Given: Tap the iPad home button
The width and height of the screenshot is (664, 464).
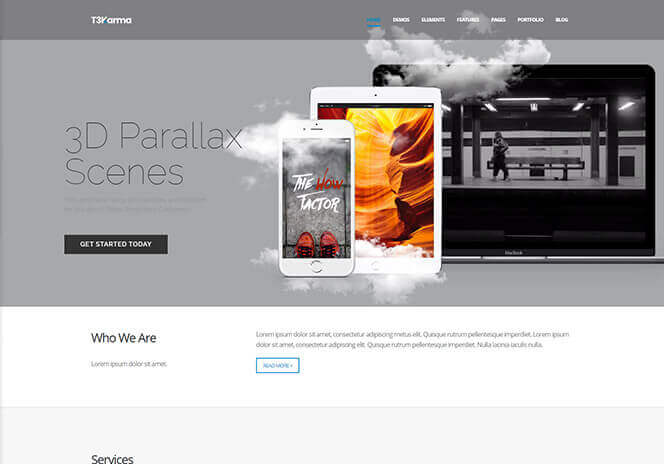Looking at the screenshot, I should pyautogui.click(x=377, y=266).
